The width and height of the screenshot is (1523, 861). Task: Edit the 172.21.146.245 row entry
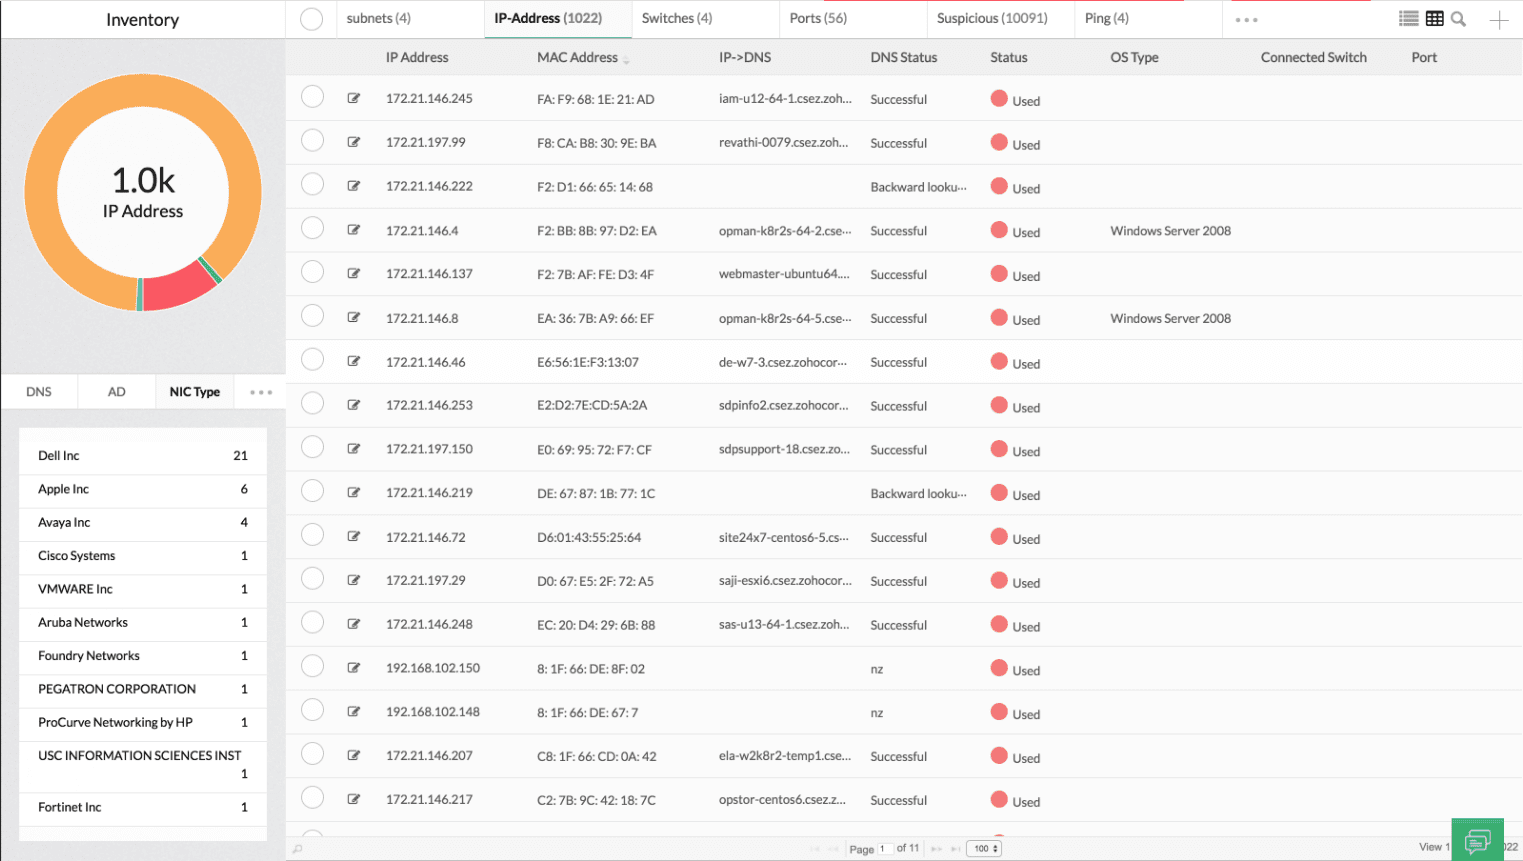[x=354, y=98]
